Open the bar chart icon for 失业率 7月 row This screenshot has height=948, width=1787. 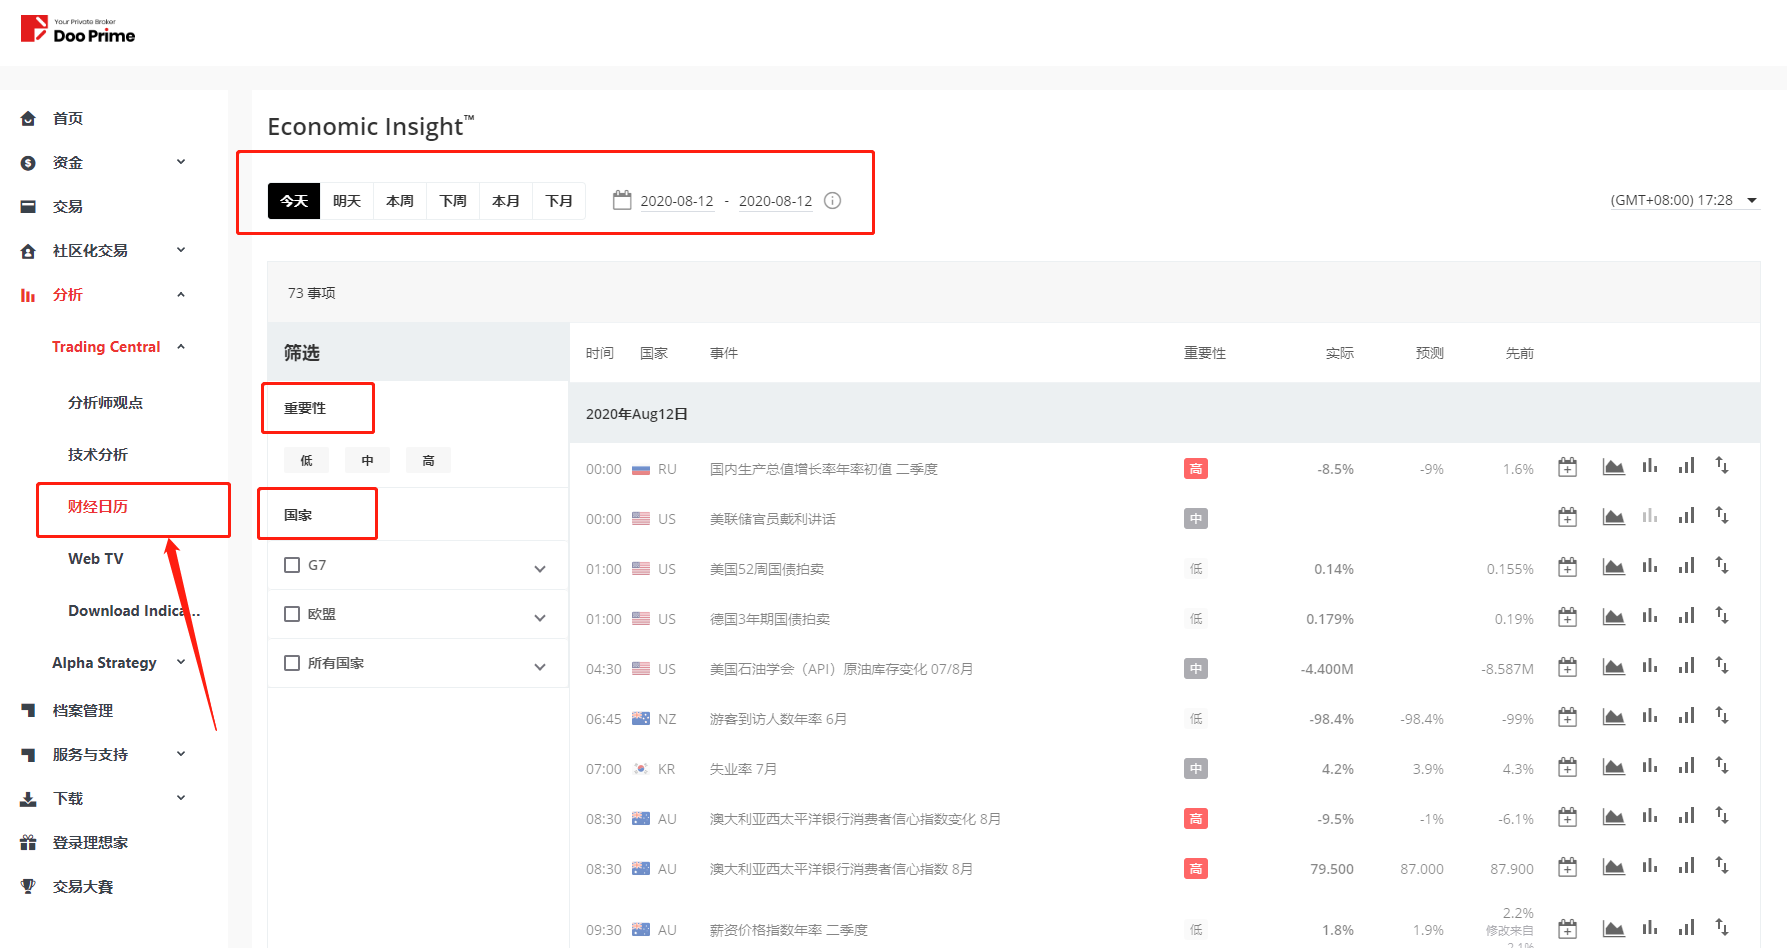coord(1650,766)
